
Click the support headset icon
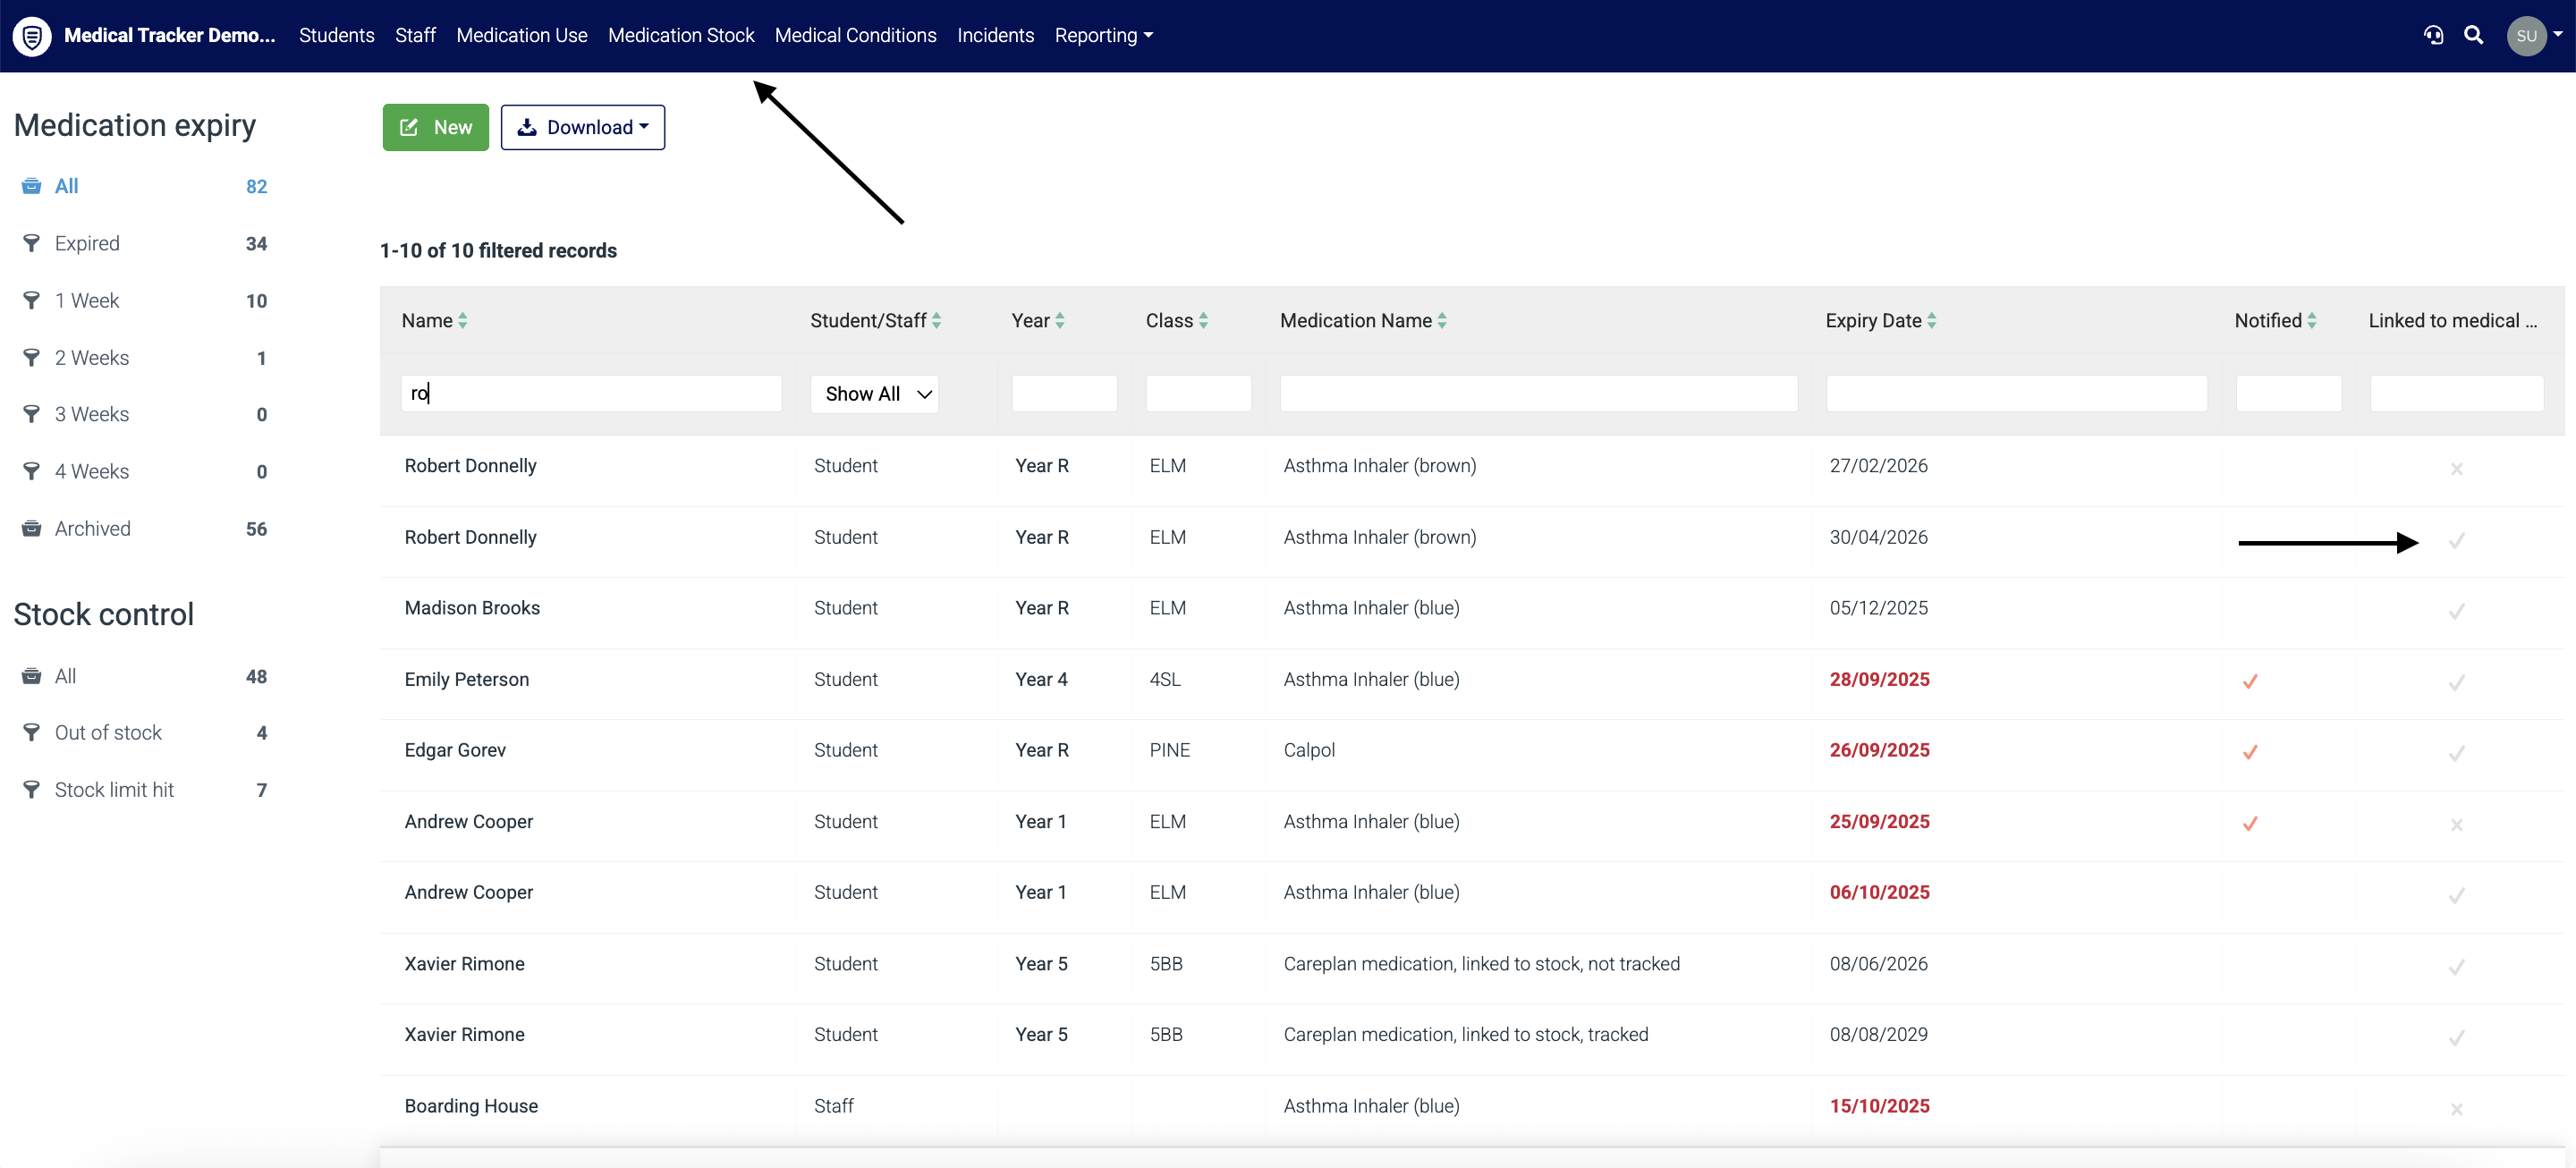tap(2433, 35)
